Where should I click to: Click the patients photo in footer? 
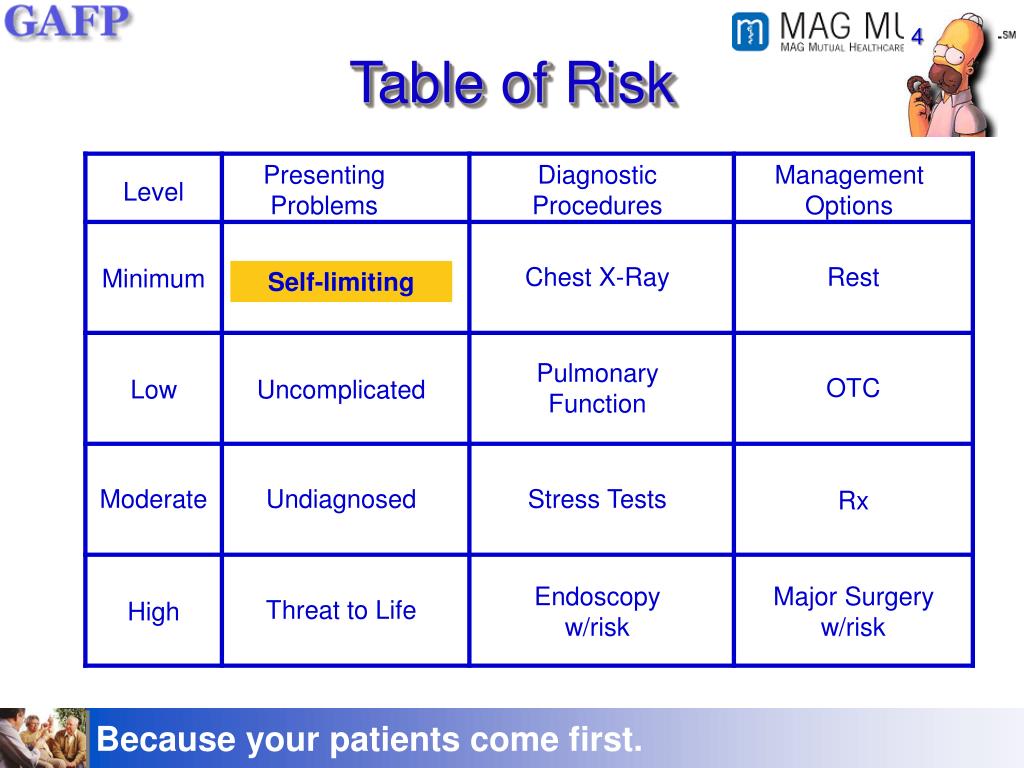coord(44,738)
